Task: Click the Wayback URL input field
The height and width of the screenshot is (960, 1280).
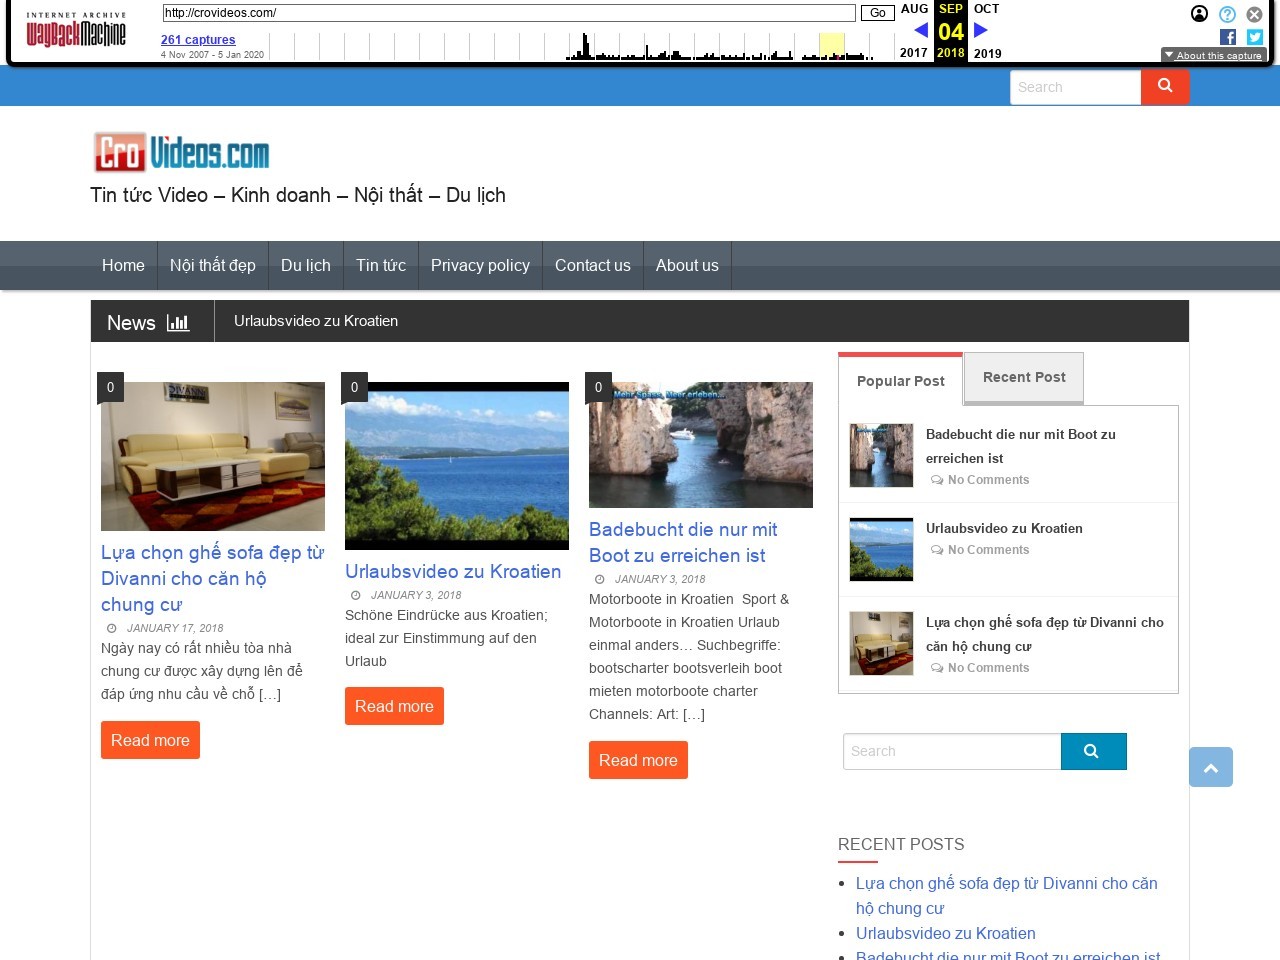Action: 509,13
